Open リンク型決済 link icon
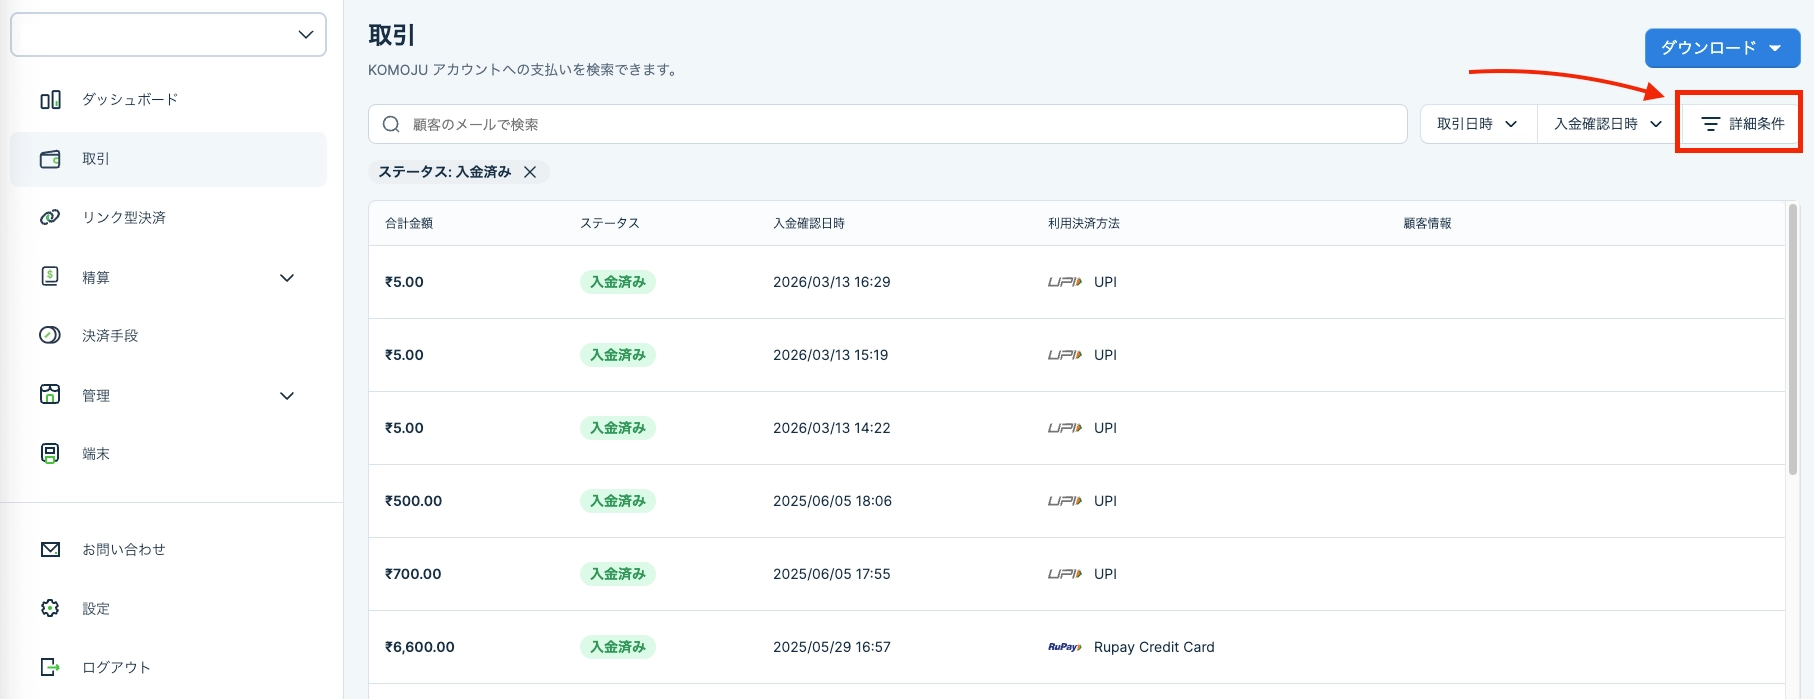 50,217
